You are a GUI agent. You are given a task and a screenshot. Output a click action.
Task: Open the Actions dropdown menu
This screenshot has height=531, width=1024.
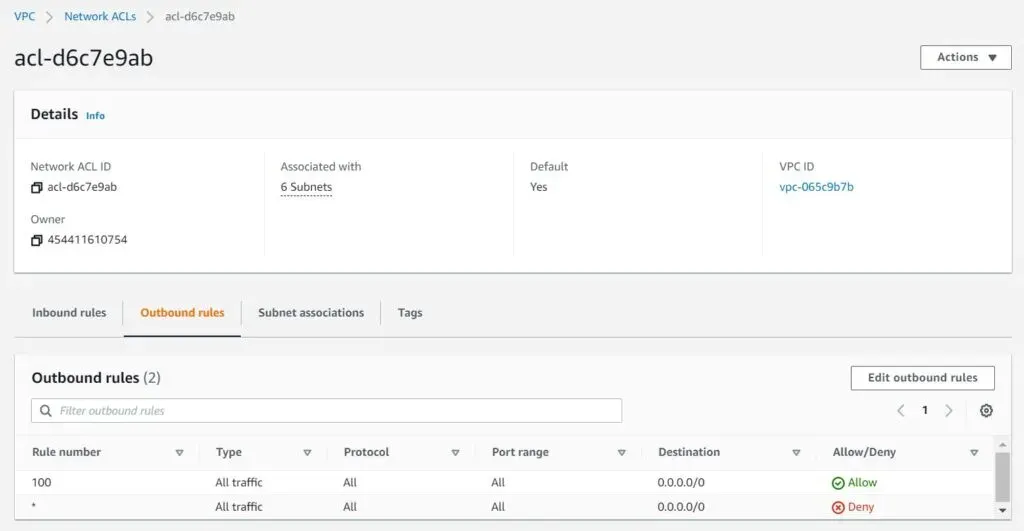(966, 57)
